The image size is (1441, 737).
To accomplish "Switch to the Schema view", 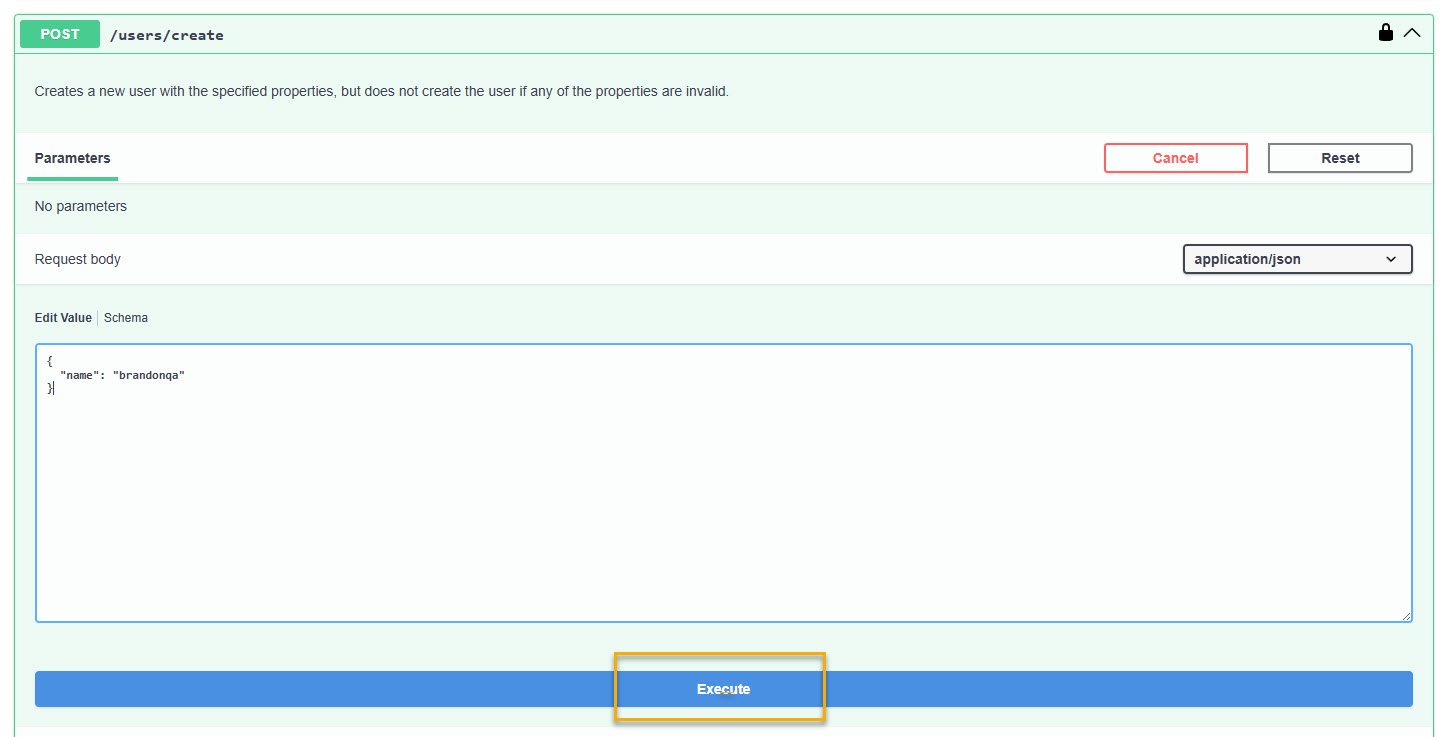I will coord(126,317).
